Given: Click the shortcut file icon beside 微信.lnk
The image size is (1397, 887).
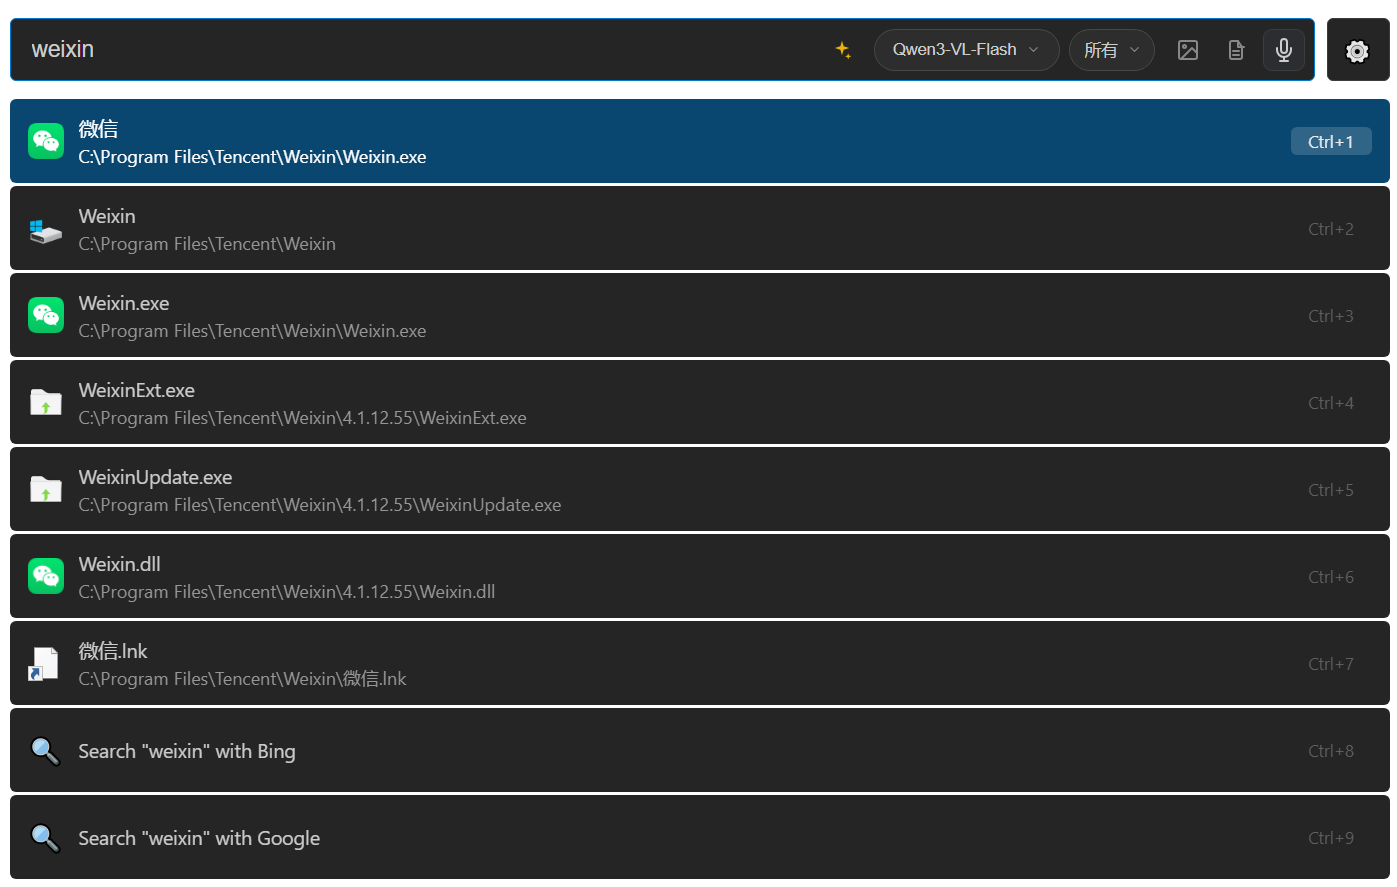Looking at the screenshot, I should tap(44, 664).
